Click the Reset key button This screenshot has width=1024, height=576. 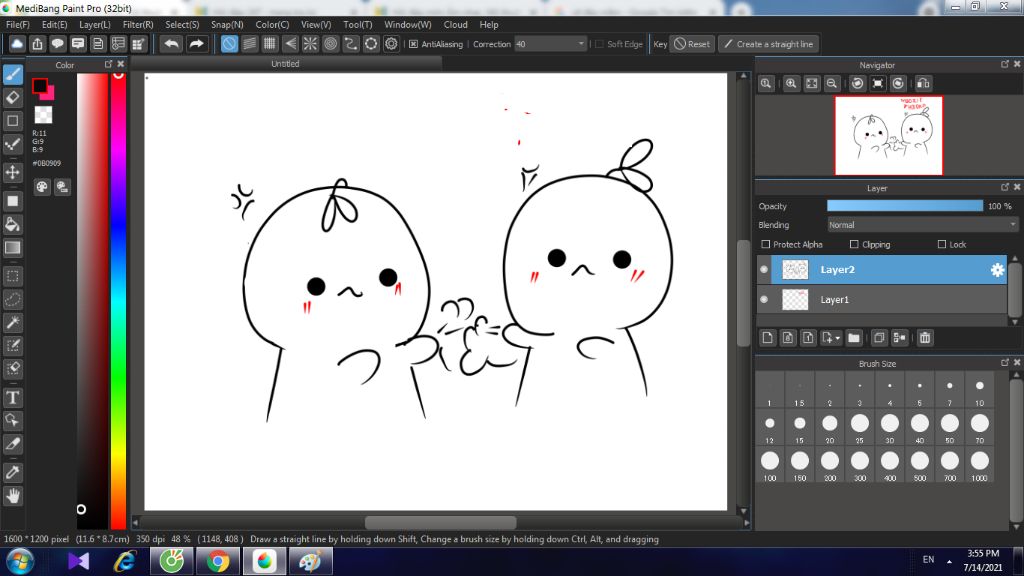pos(692,44)
